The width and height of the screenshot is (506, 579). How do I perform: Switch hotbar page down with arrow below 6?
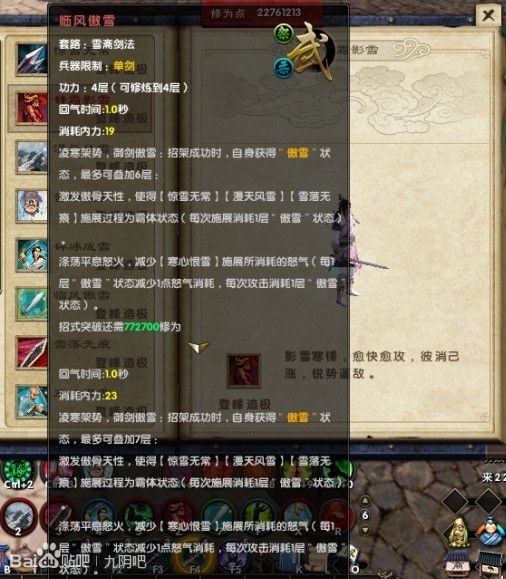[x=365, y=530]
